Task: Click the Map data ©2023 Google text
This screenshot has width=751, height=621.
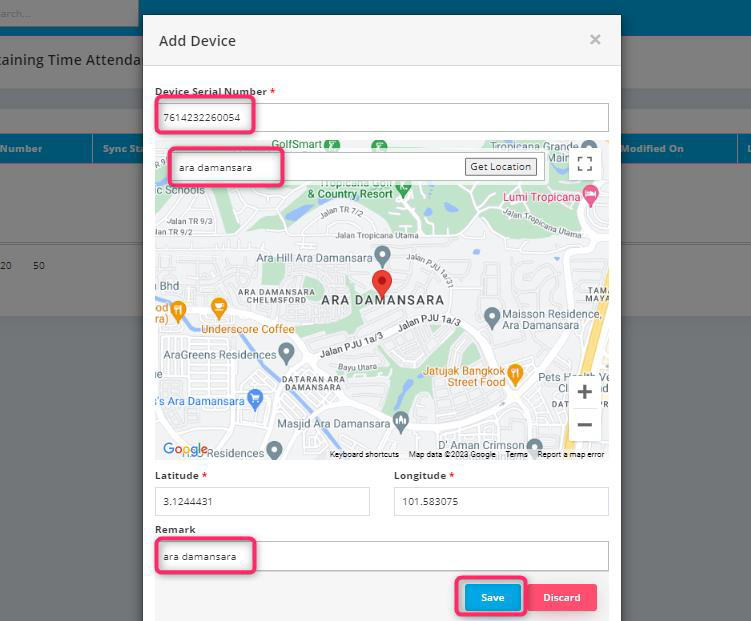Action: coord(452,454)
